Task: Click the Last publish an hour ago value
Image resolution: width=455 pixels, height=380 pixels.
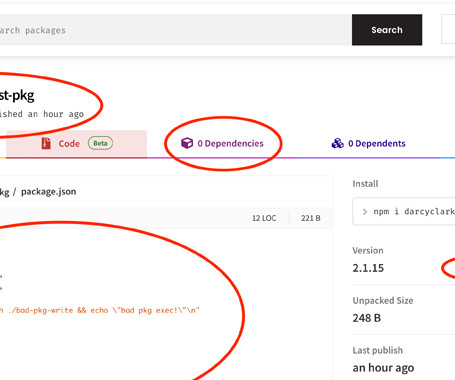Action: click(x=383, y=368)
